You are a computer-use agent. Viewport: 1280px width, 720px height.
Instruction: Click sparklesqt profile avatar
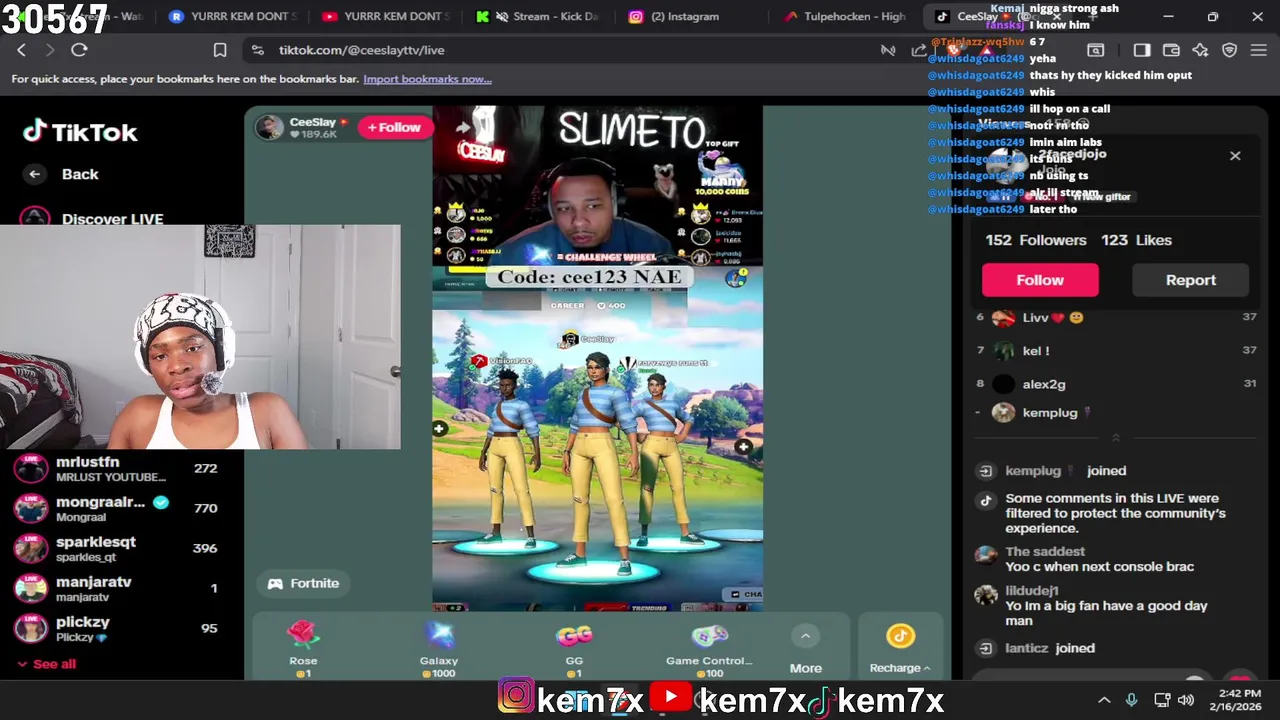[30, 548]
